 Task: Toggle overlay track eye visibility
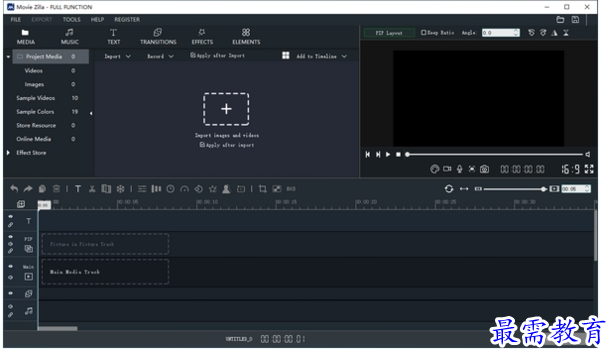(11, 293)
